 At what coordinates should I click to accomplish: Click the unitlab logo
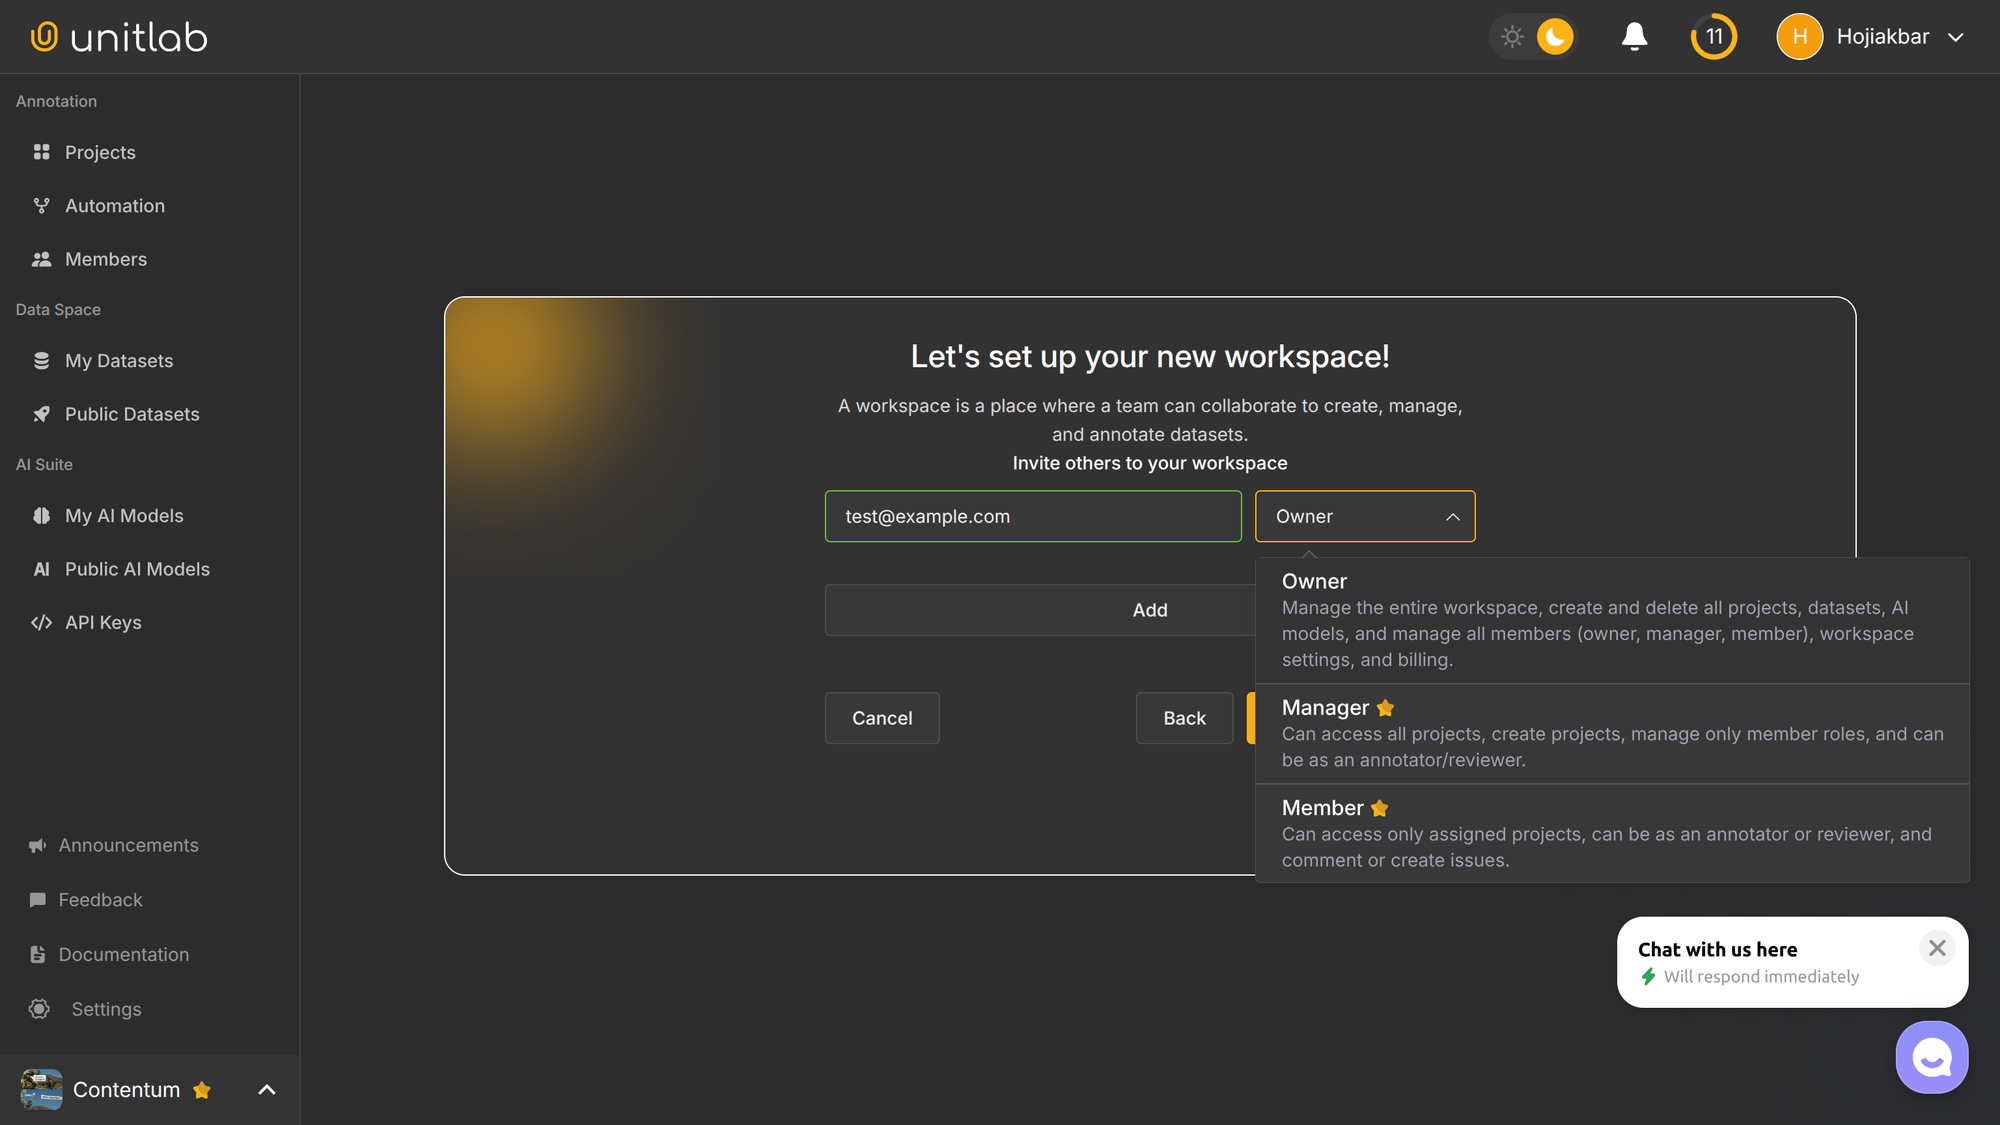pos(119,37)
